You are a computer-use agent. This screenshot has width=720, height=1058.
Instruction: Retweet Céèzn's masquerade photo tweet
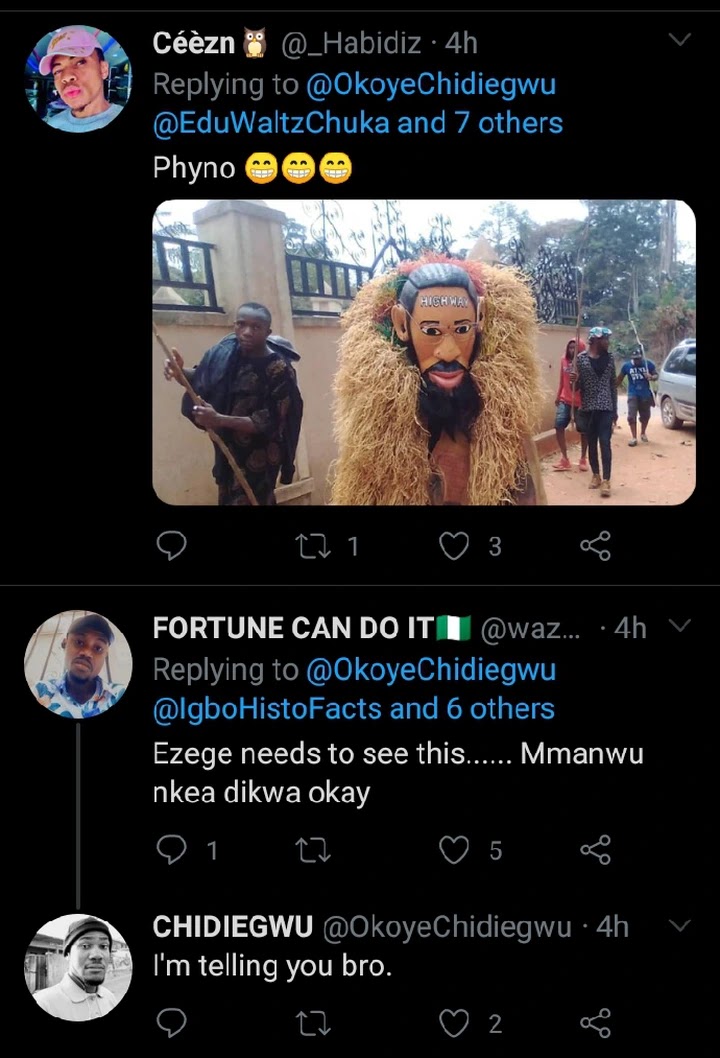click(312, 545)
